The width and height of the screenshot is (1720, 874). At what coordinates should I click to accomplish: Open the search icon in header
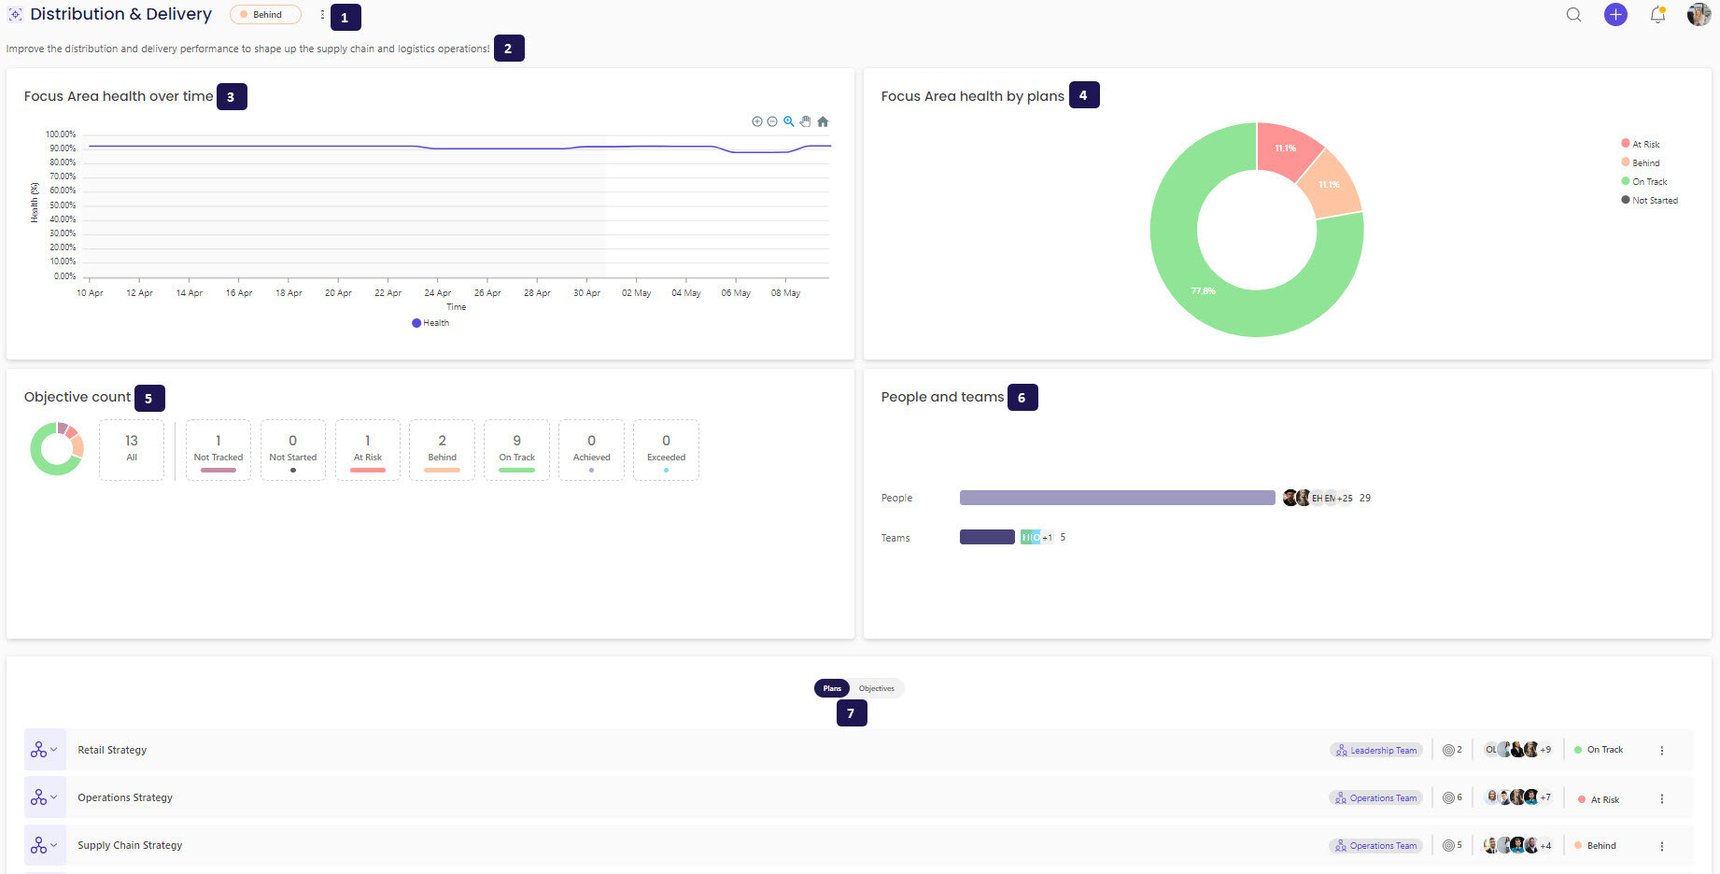coord(1574,14)
